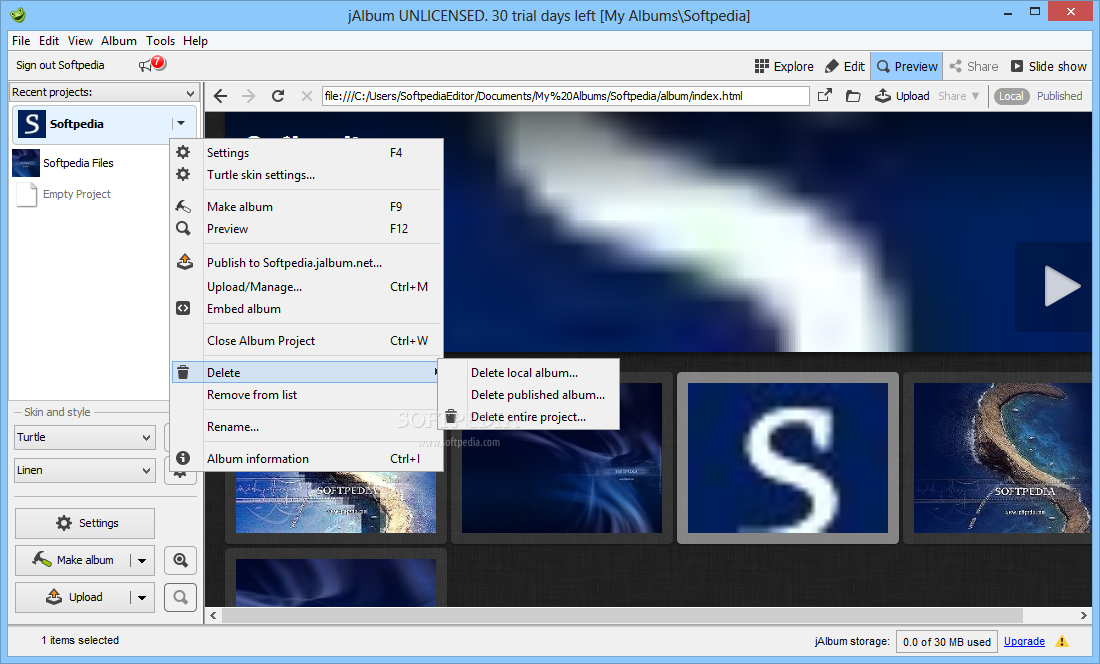The width and height of the screenshot is (1100, 664).
Task: Open the Help menu
Action: click(x=196, y=41)
